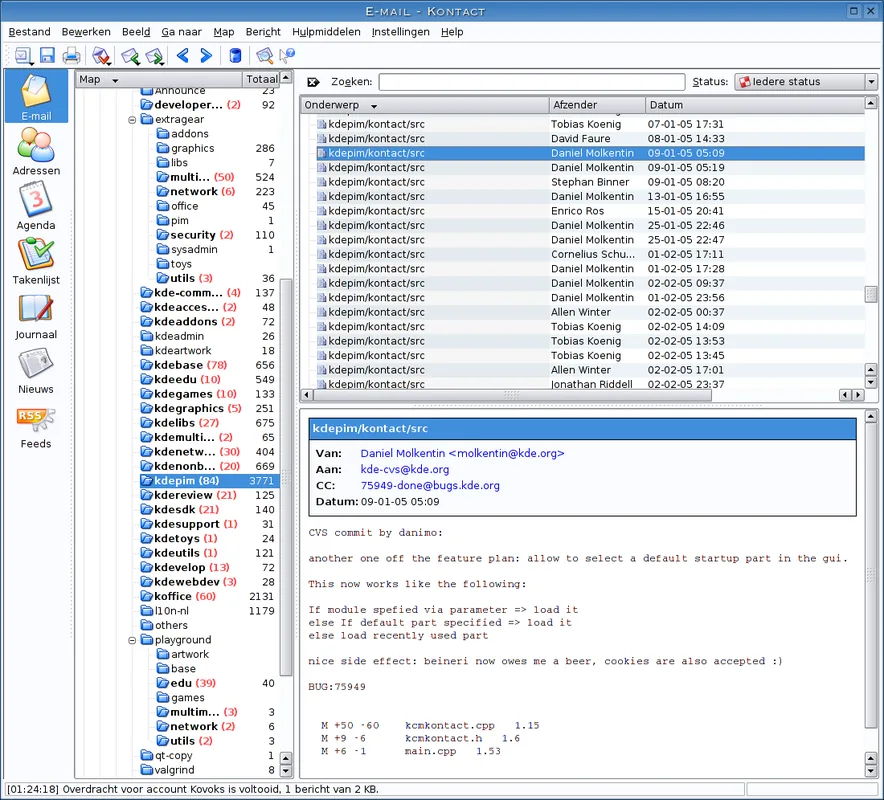This screenshot has height=800, width=884.
Task: Click the Print toolbar icon
Action: pyautogui.click(x=72, y=55)
